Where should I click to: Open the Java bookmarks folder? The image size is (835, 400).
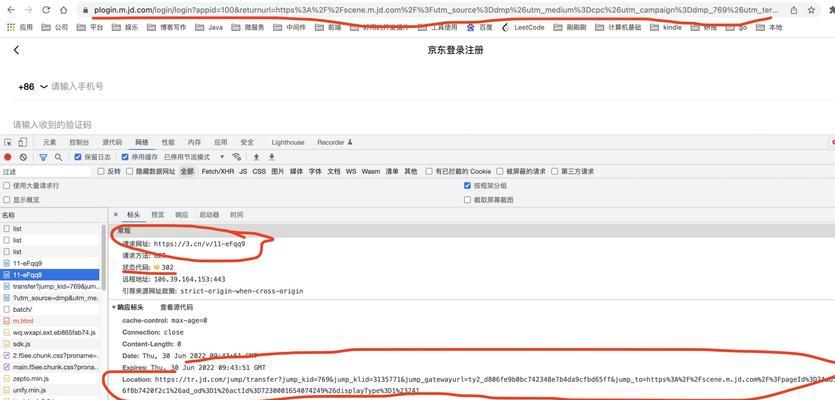[x=209, y=27]
